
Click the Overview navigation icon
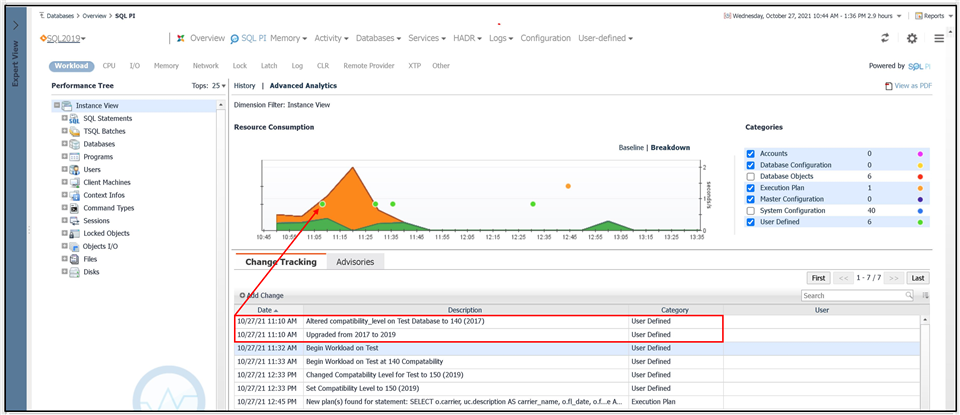(x=181, y=38)
